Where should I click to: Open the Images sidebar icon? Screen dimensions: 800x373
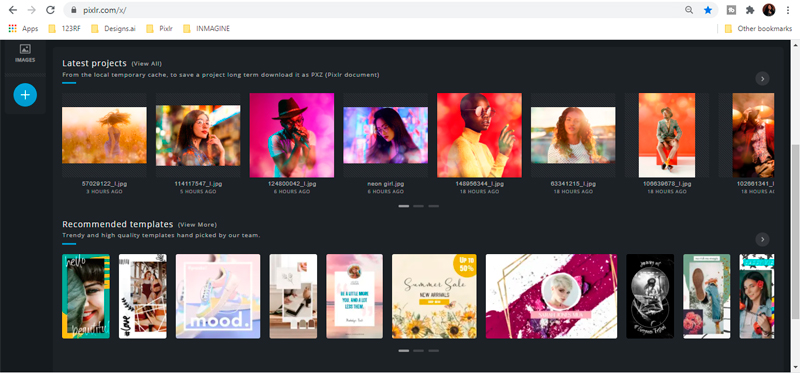pos(25,53)
